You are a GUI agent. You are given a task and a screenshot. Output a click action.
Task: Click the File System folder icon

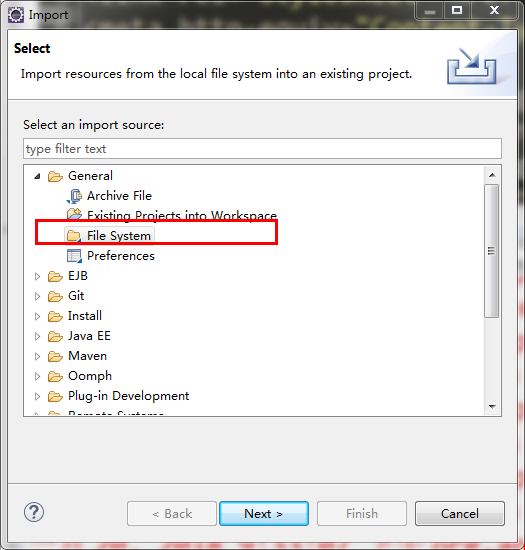(x=74, y=236)
